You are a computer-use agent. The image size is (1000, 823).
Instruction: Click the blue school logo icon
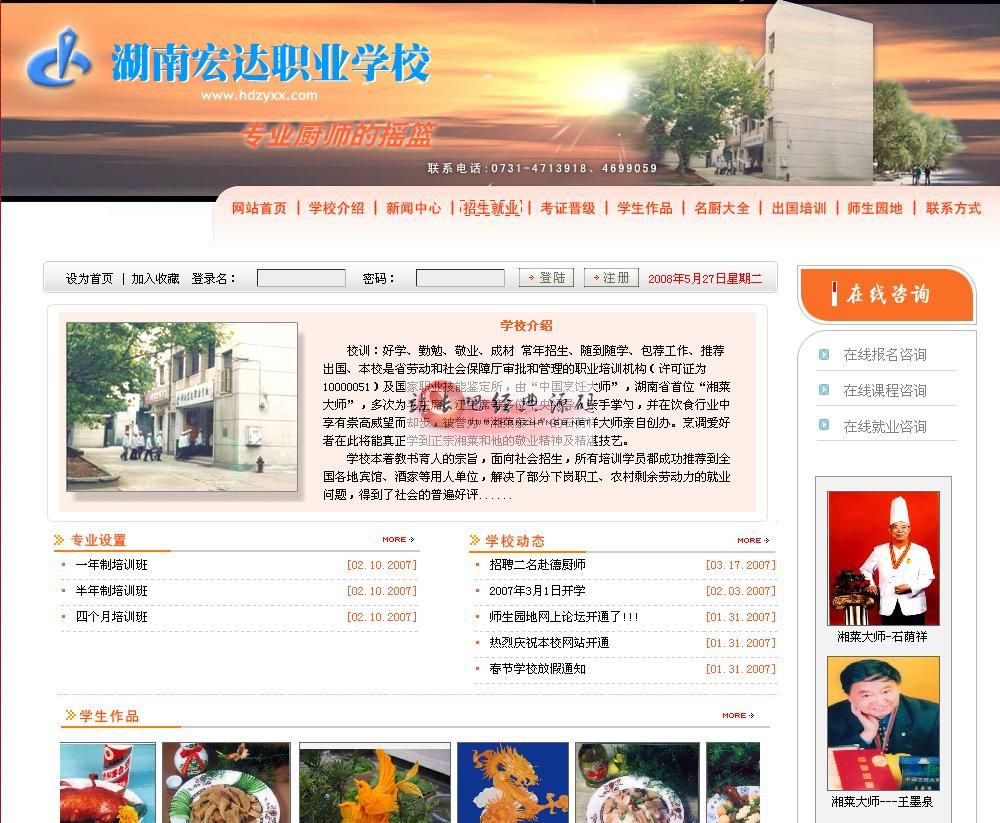point(60,58)
